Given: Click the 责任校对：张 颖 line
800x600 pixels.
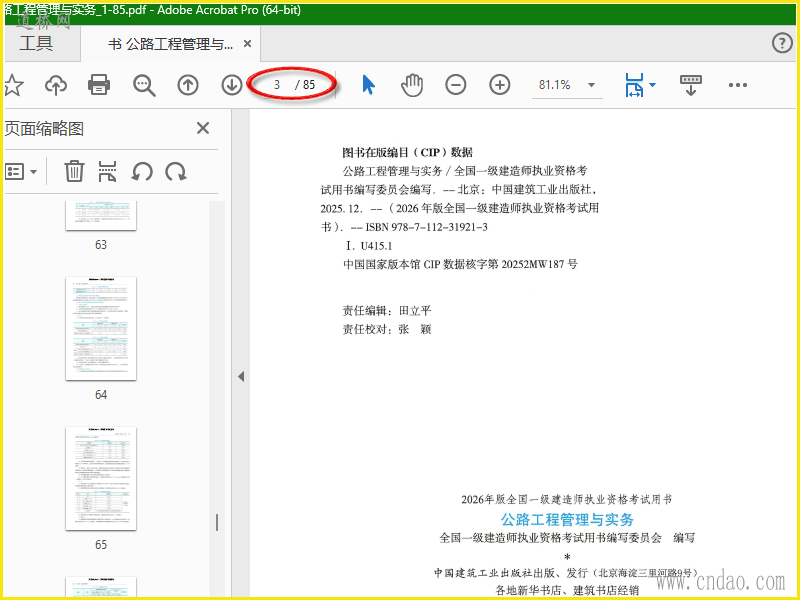Looking at the screenshot, I should (387, 329).
